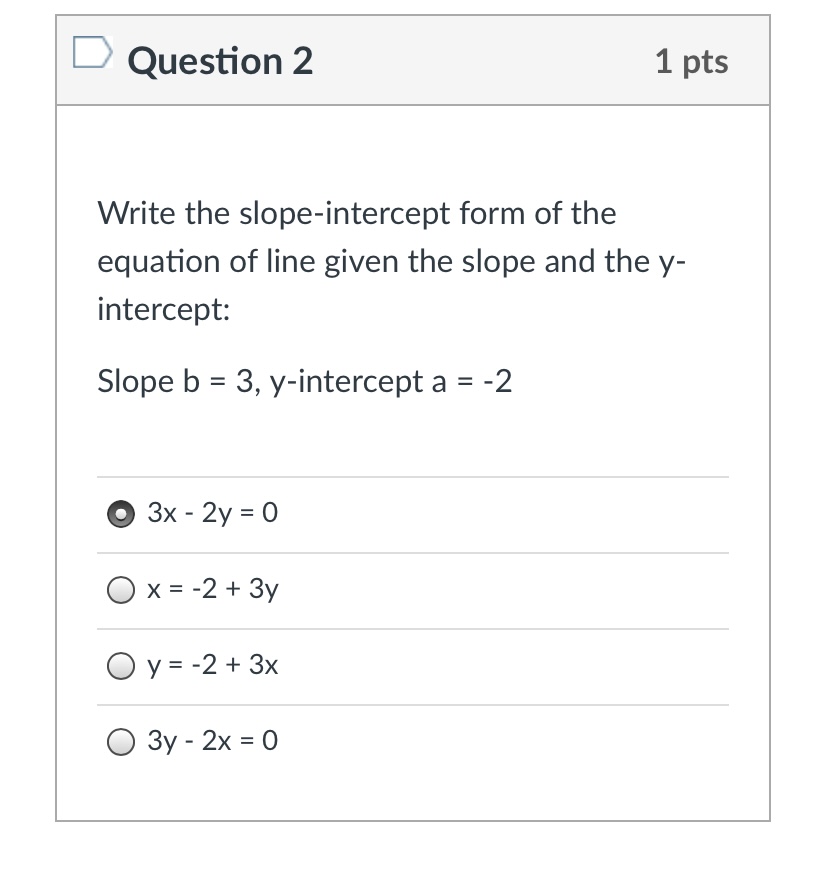Click the answer label 'x = -2 + 3y'
This screenshot has width=826, height=869.
pos(212,589)
